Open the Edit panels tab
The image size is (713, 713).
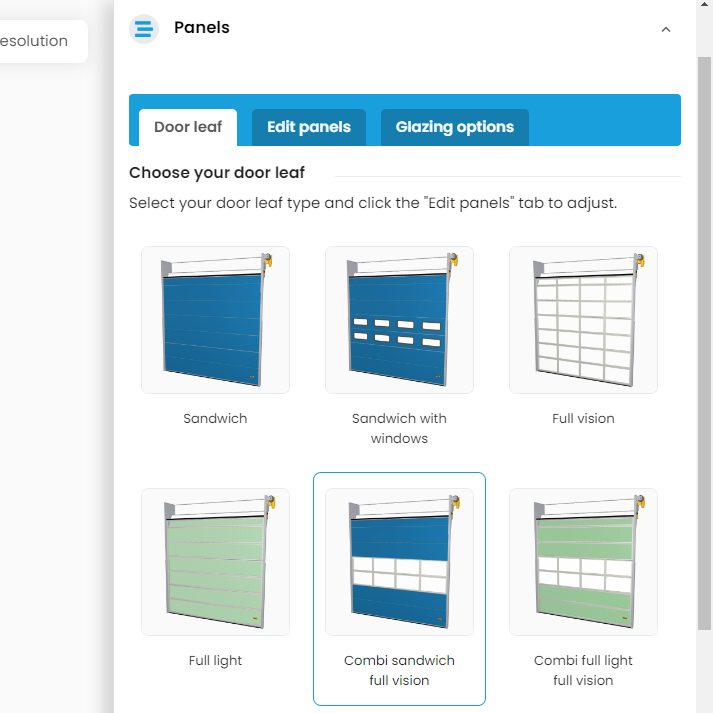coord(309,127)
